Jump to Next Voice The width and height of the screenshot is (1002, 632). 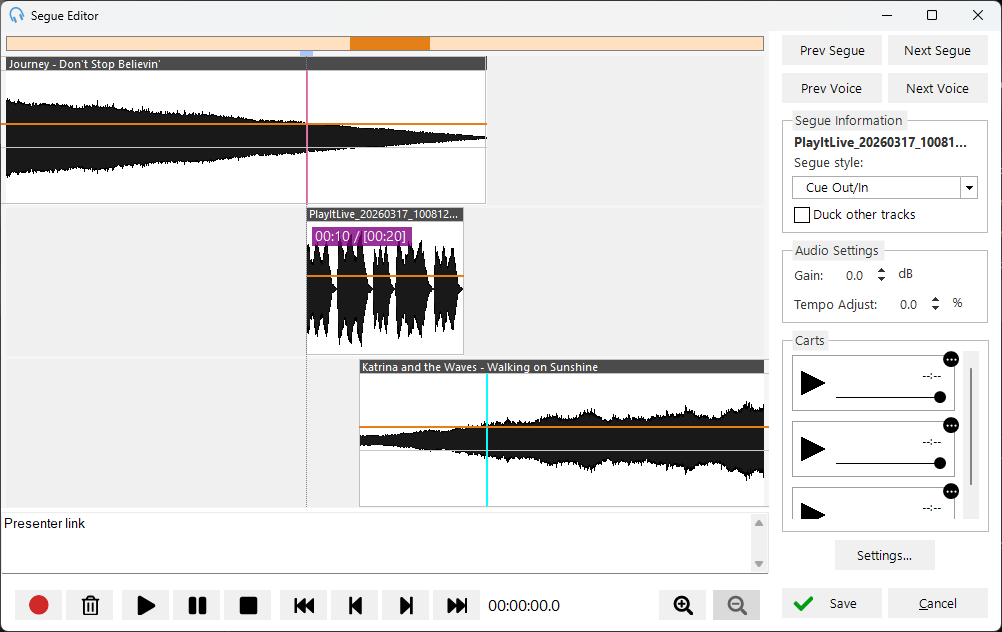point(937,89)
